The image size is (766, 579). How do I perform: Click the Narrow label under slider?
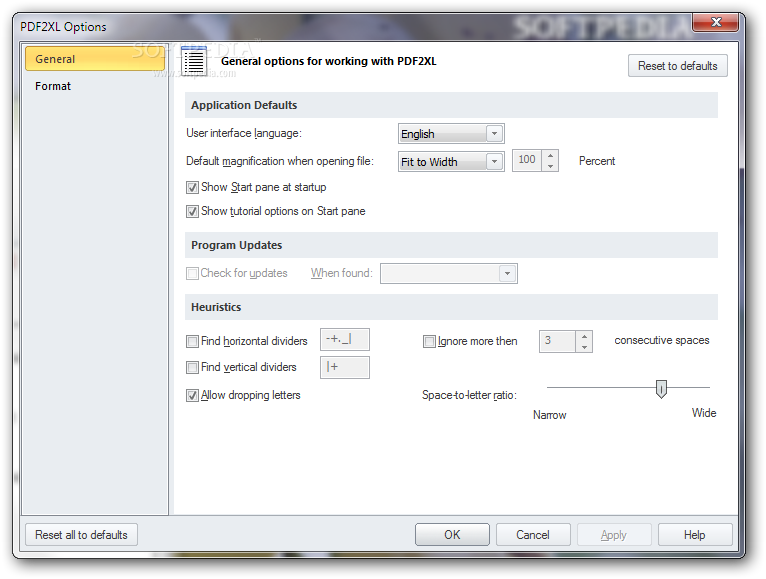(550, 415)
